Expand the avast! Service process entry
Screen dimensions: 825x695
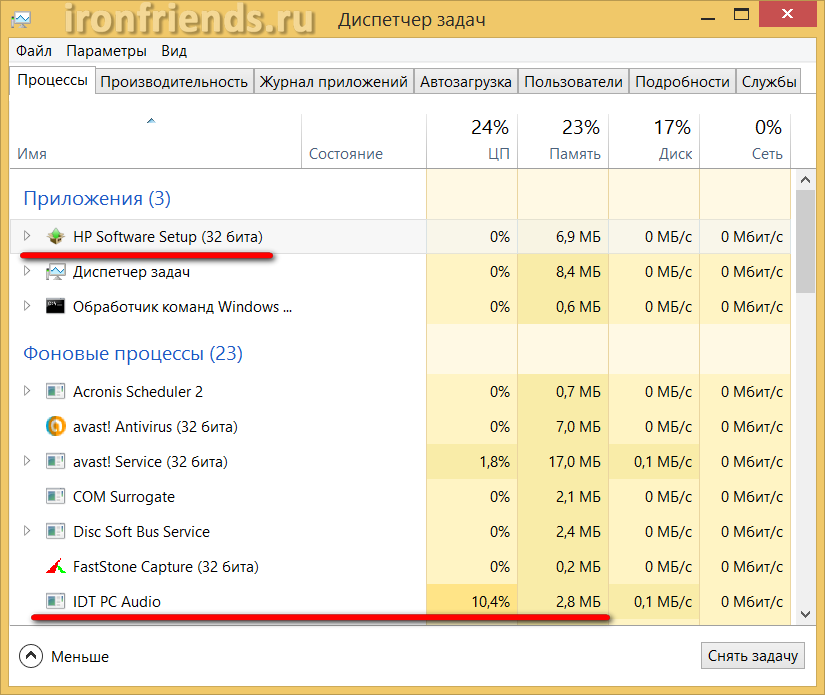tap(27, 462)
